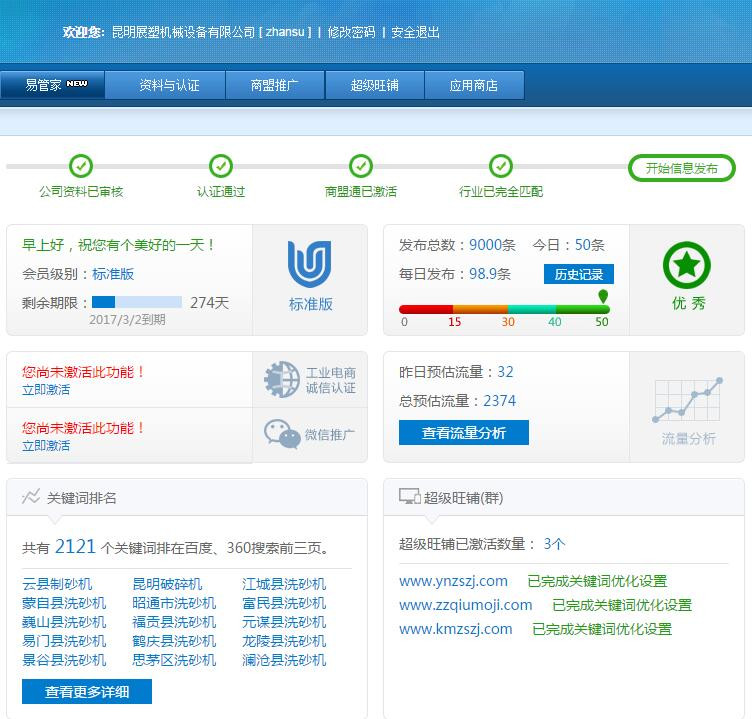Click the 公司资料已审核 green checkmark icon
Viewport: 752px width, 719px height.
point(81,166)
